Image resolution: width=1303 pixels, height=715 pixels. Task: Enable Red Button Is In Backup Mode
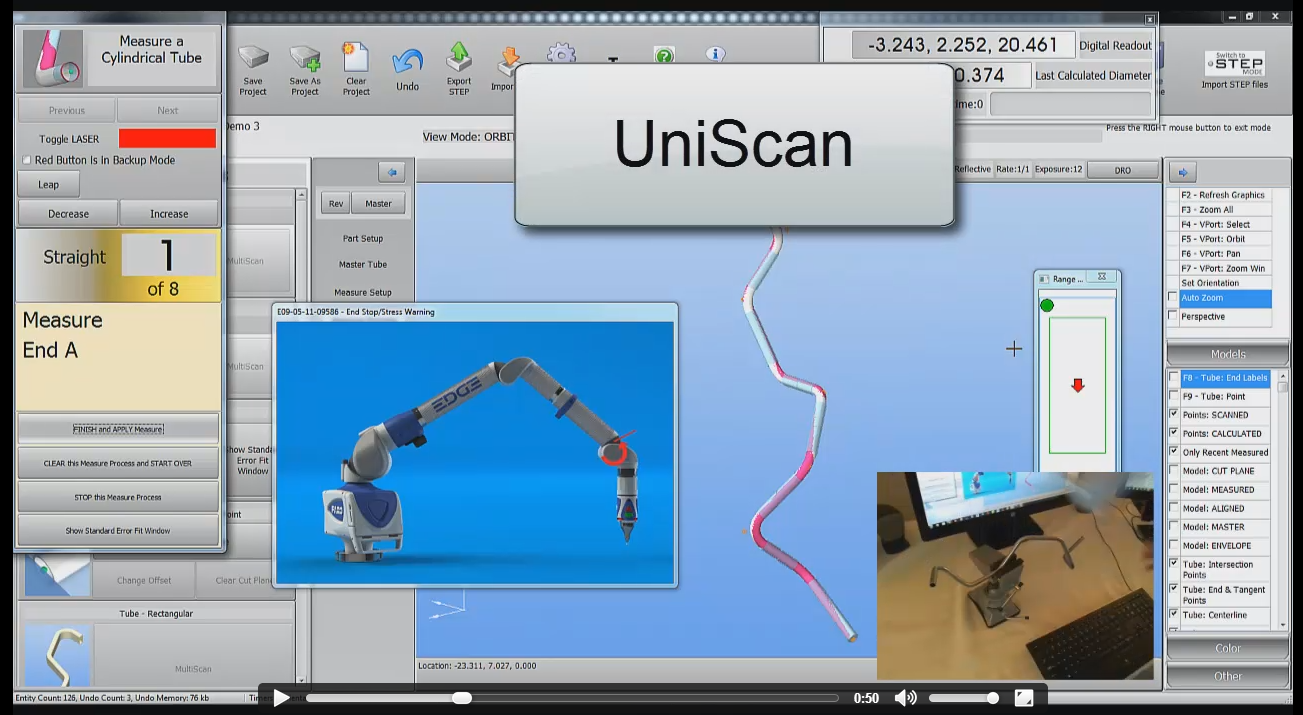pos(27,160)
